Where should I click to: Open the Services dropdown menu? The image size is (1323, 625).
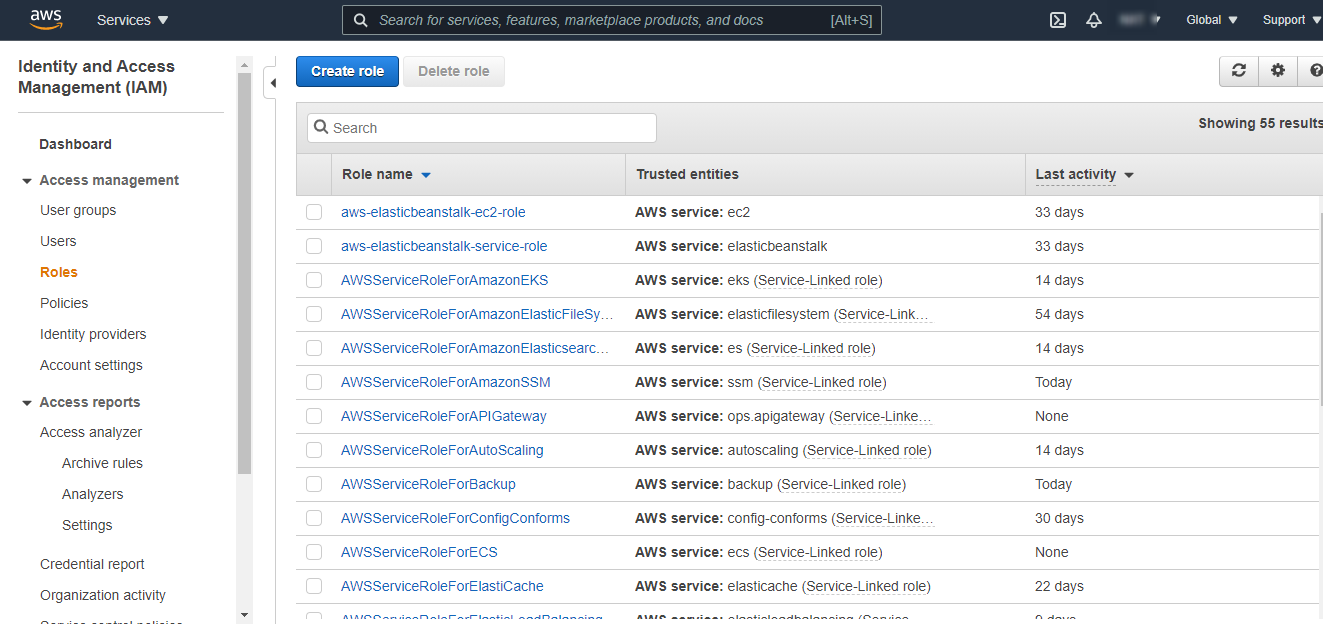pos(132,20)
